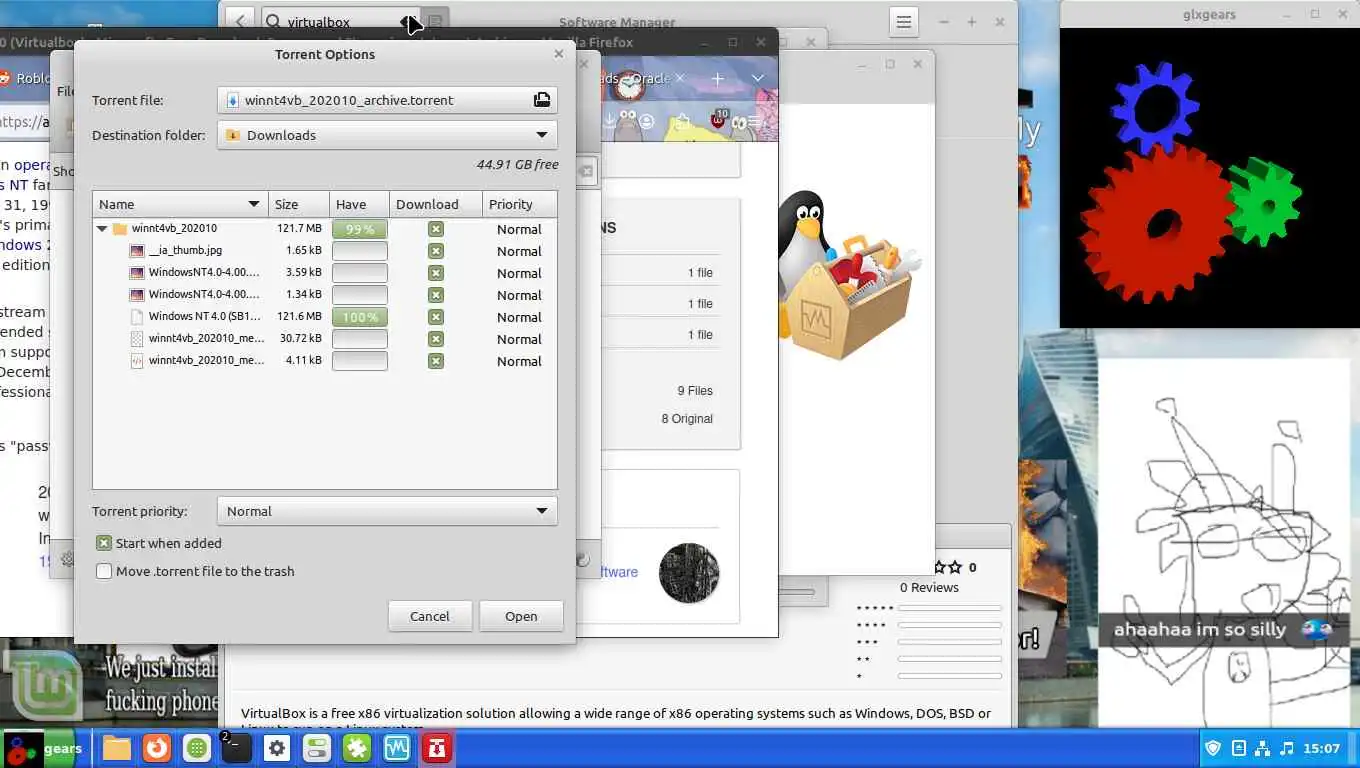Image resolution: width=1360 pixels, height=768 pixels.
Task: Sort file list by Size column
Action: click(x=298, y=204)
